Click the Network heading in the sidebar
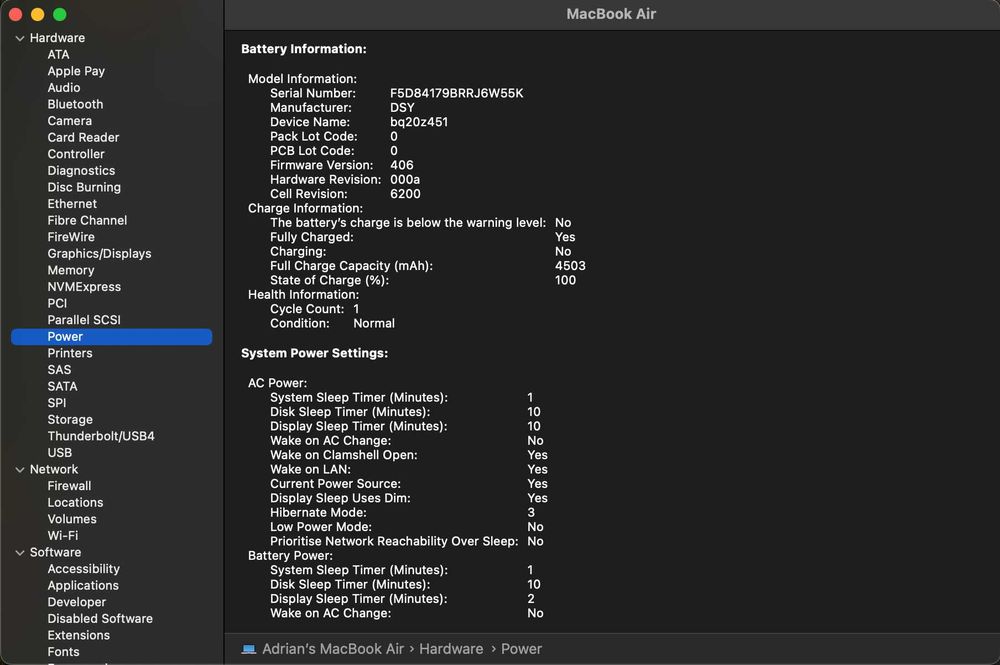The height and width of the screenshot is (665, 1000). [54, 469]
